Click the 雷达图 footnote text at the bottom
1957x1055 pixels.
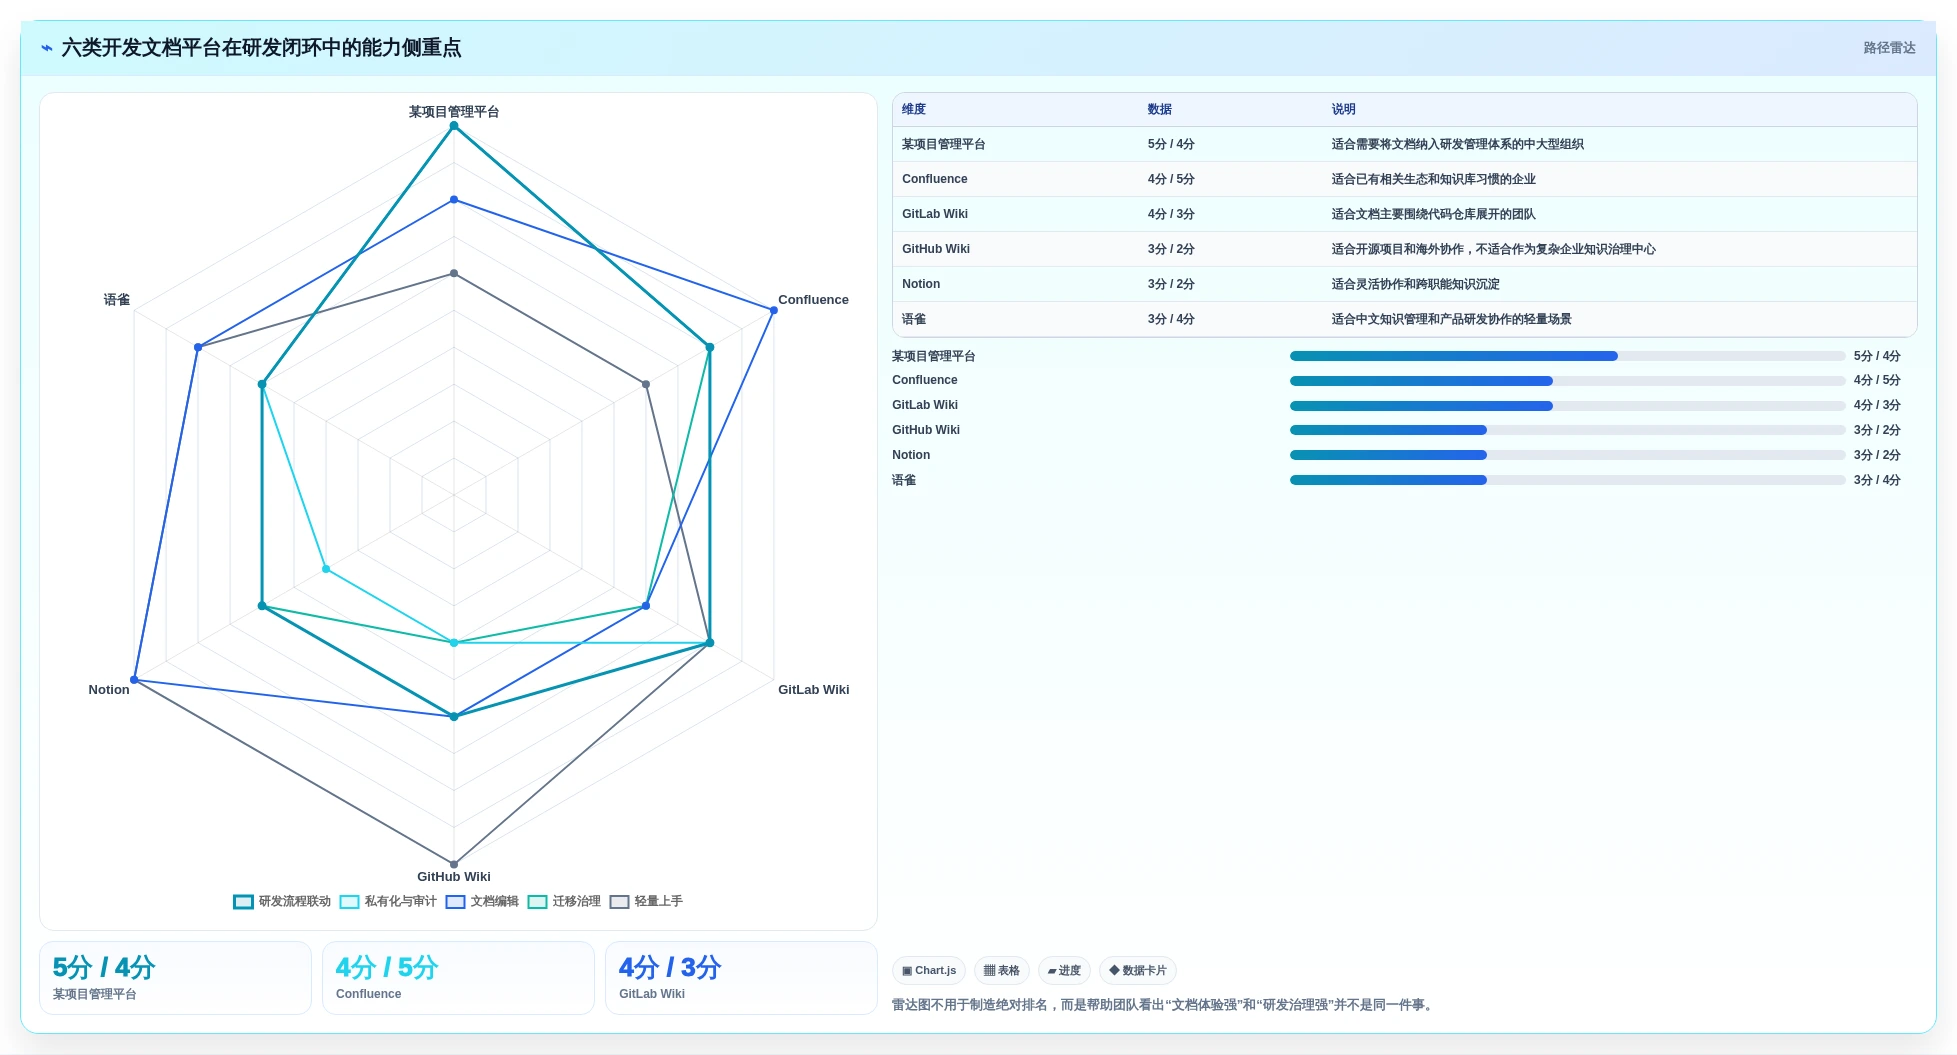tap(1165, 1005)
